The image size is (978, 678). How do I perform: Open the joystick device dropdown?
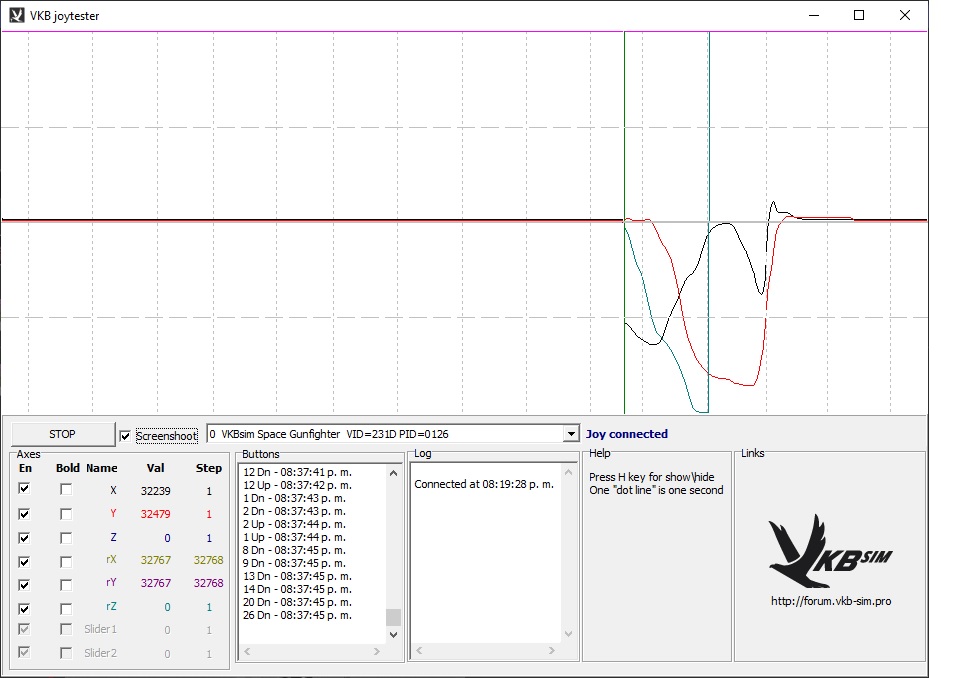click(x=571, y=434)
